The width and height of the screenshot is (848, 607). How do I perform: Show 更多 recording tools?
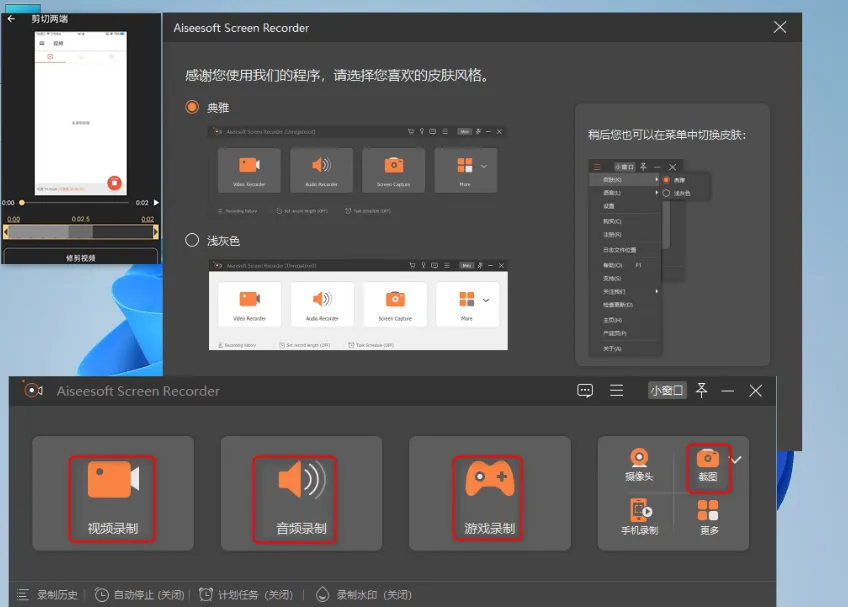point(708,517)
